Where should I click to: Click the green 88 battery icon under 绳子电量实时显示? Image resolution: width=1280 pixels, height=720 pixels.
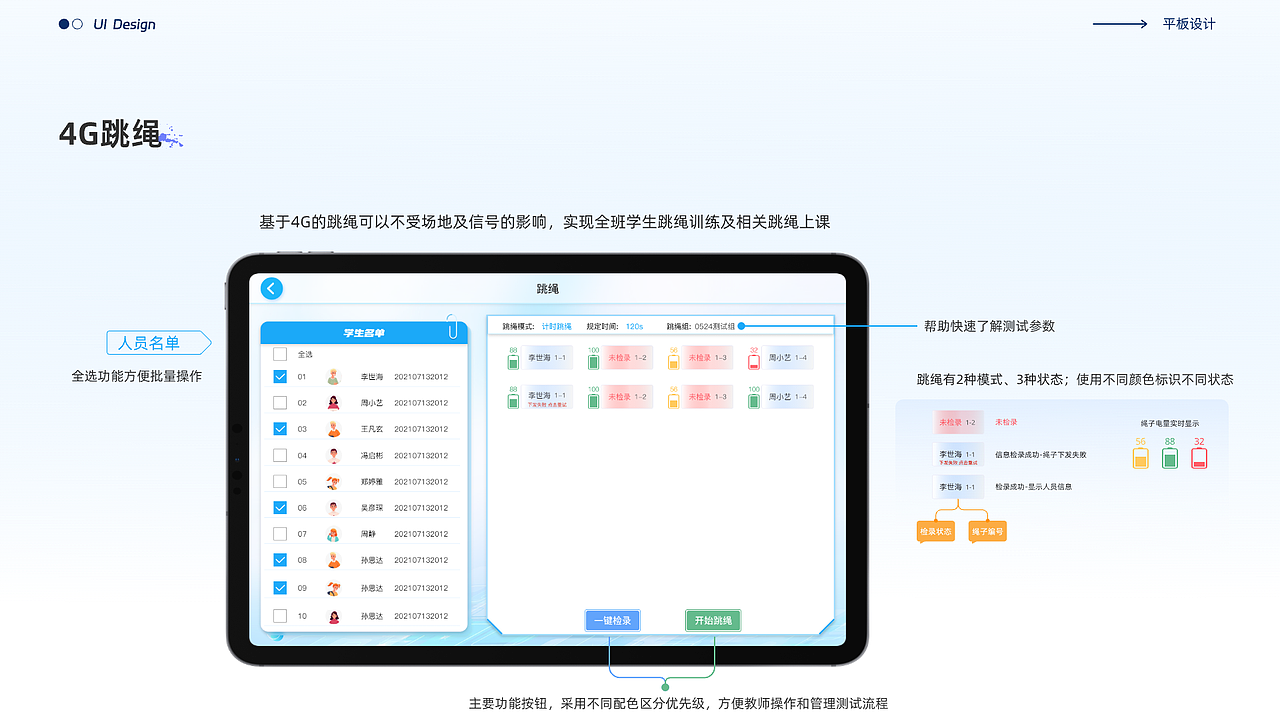[1170, 458]
